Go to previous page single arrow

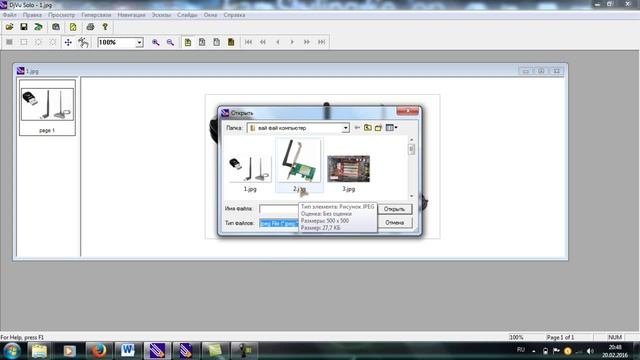tap(278, 42)
